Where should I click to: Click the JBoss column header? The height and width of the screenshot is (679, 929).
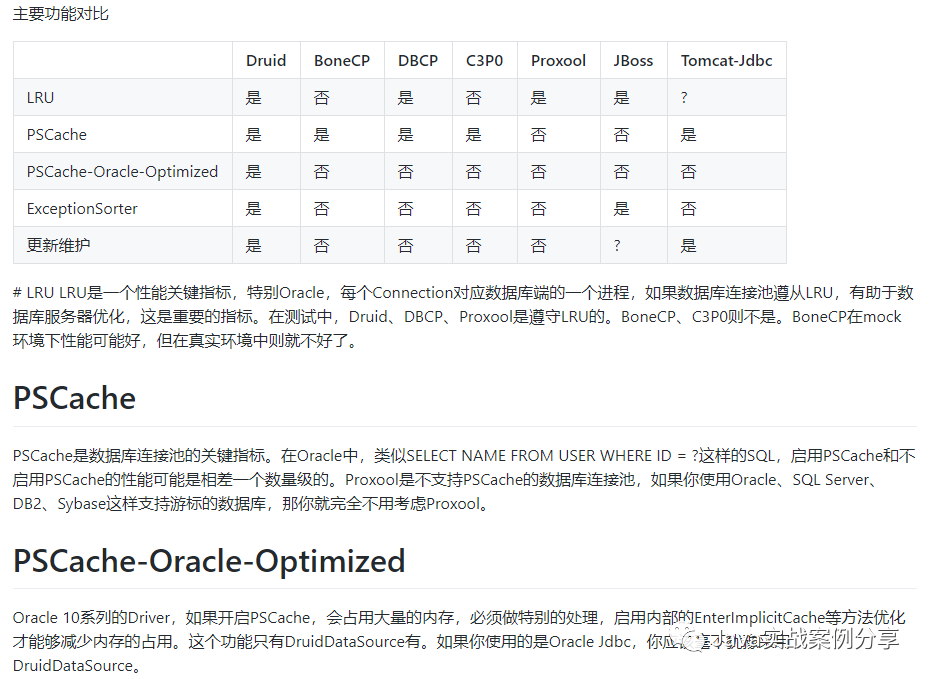point(633,60)
